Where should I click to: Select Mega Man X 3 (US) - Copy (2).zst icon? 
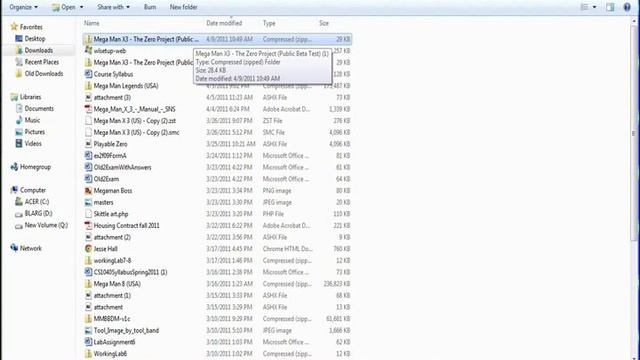[88, 120]
